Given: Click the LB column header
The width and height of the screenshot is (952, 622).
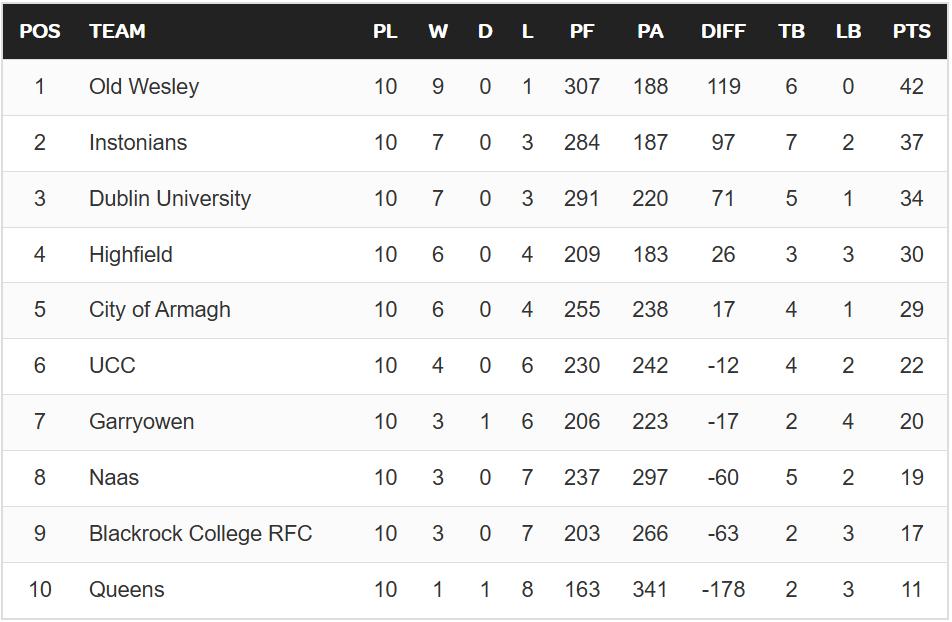Looking at the screenshot, I should pyautogui.click(x=848, y=31).
